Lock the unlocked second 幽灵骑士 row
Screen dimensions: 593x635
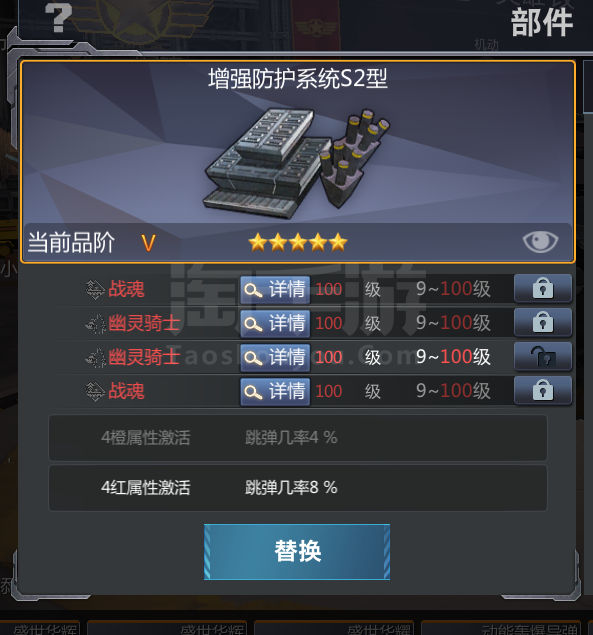543,356
